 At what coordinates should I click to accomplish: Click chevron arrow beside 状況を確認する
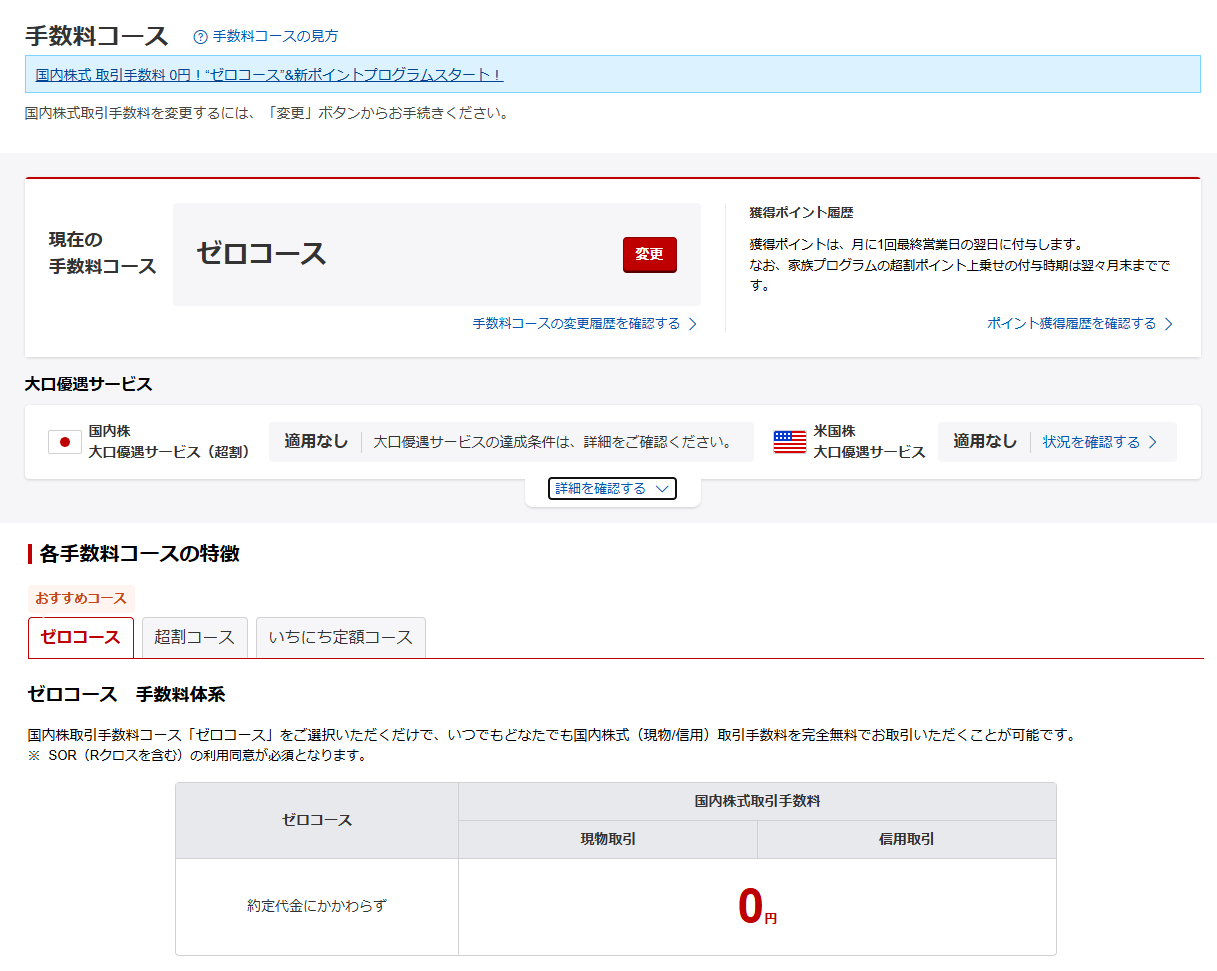(1153, 442)
